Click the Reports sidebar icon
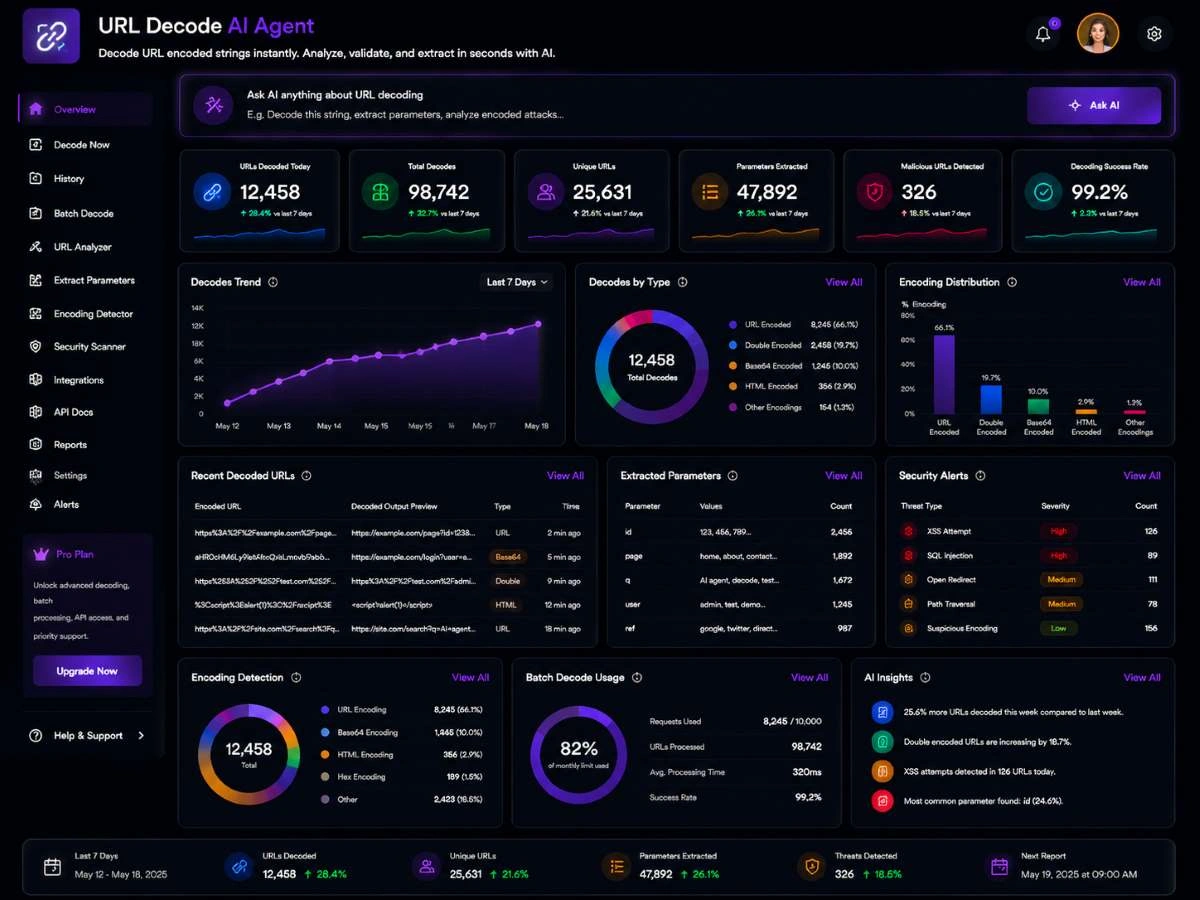The width and height of the screenshot is (1200, 900). click(35, 444)
